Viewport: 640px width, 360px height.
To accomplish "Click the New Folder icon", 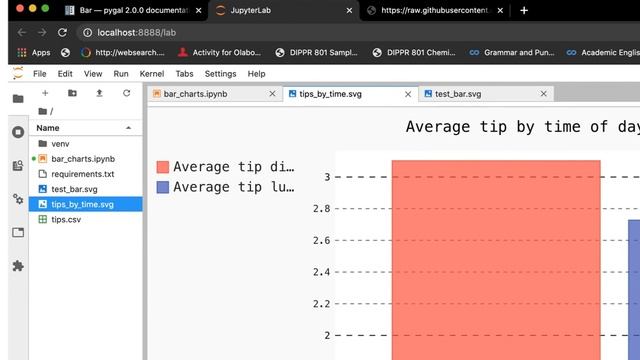I will coord(72,93).
